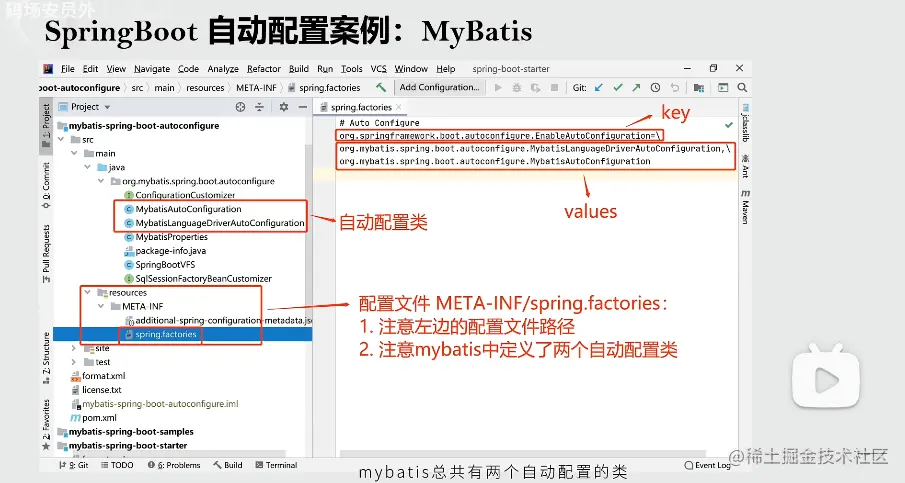
Task: Click the Build hammer icon in toolbar
Action: 381,88
